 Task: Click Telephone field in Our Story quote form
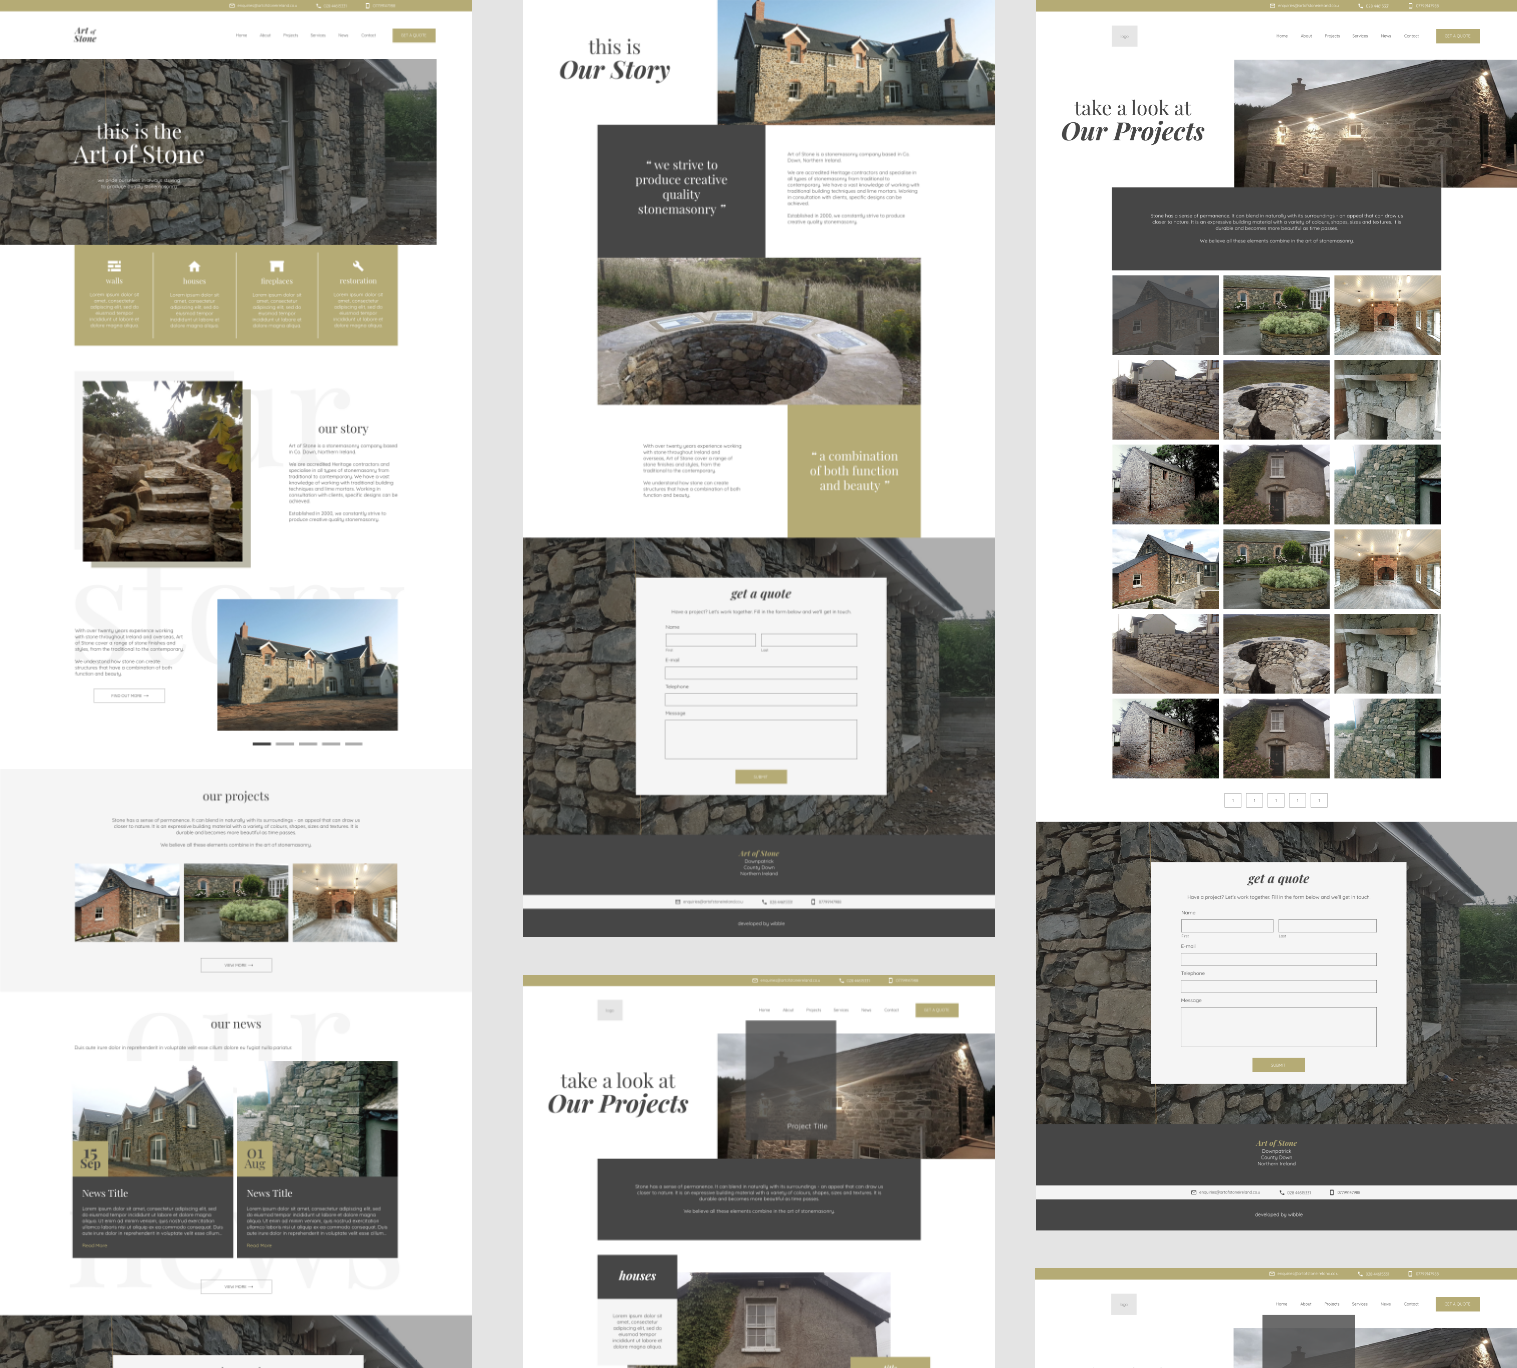point(761,700)
